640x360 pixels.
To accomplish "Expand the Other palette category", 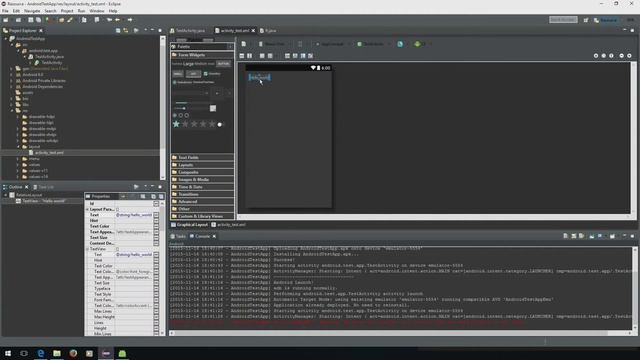I will point(202,209).
